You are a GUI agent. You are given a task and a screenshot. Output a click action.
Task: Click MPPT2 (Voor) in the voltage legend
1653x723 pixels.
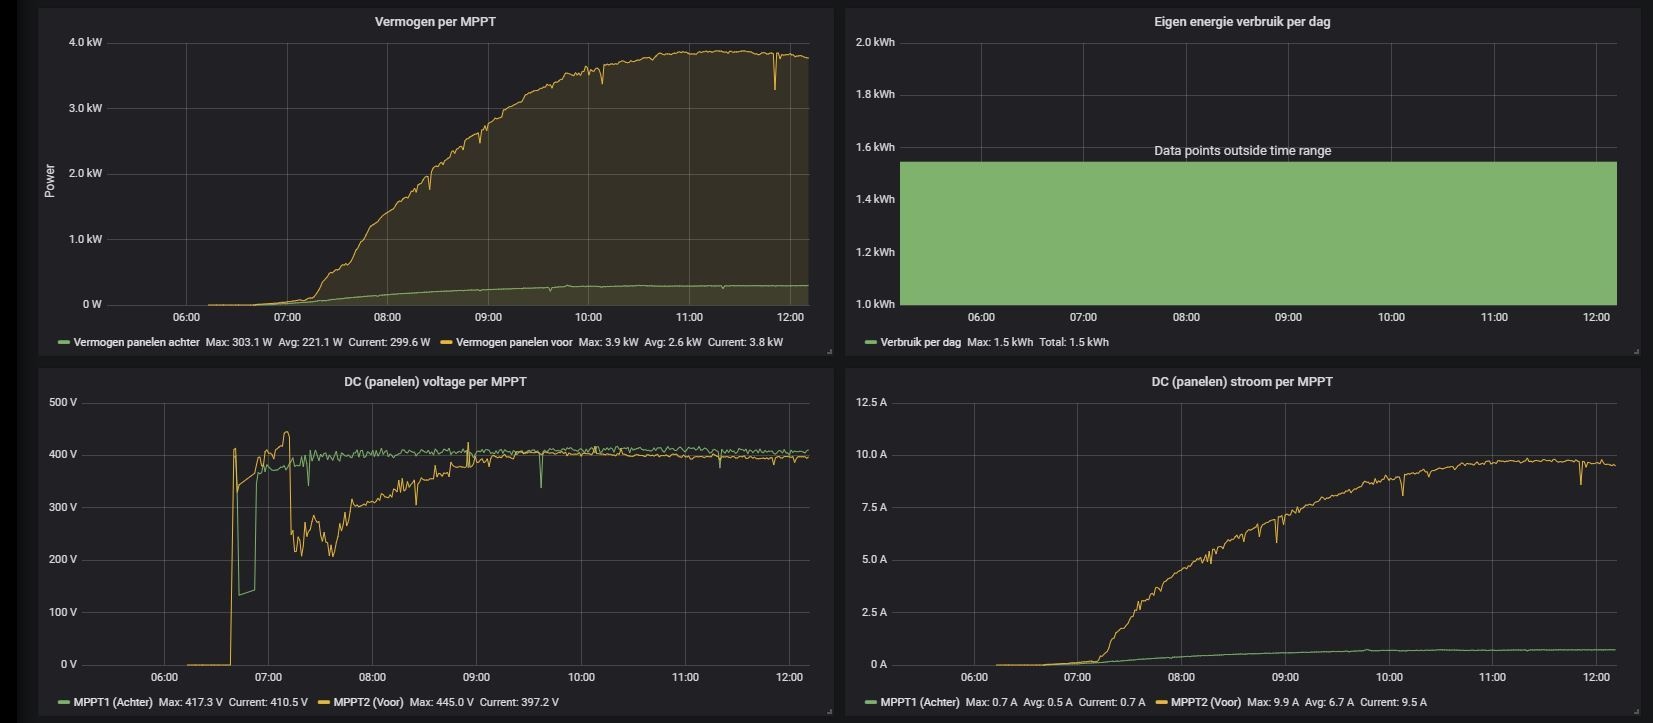click(x=368, y=702)
